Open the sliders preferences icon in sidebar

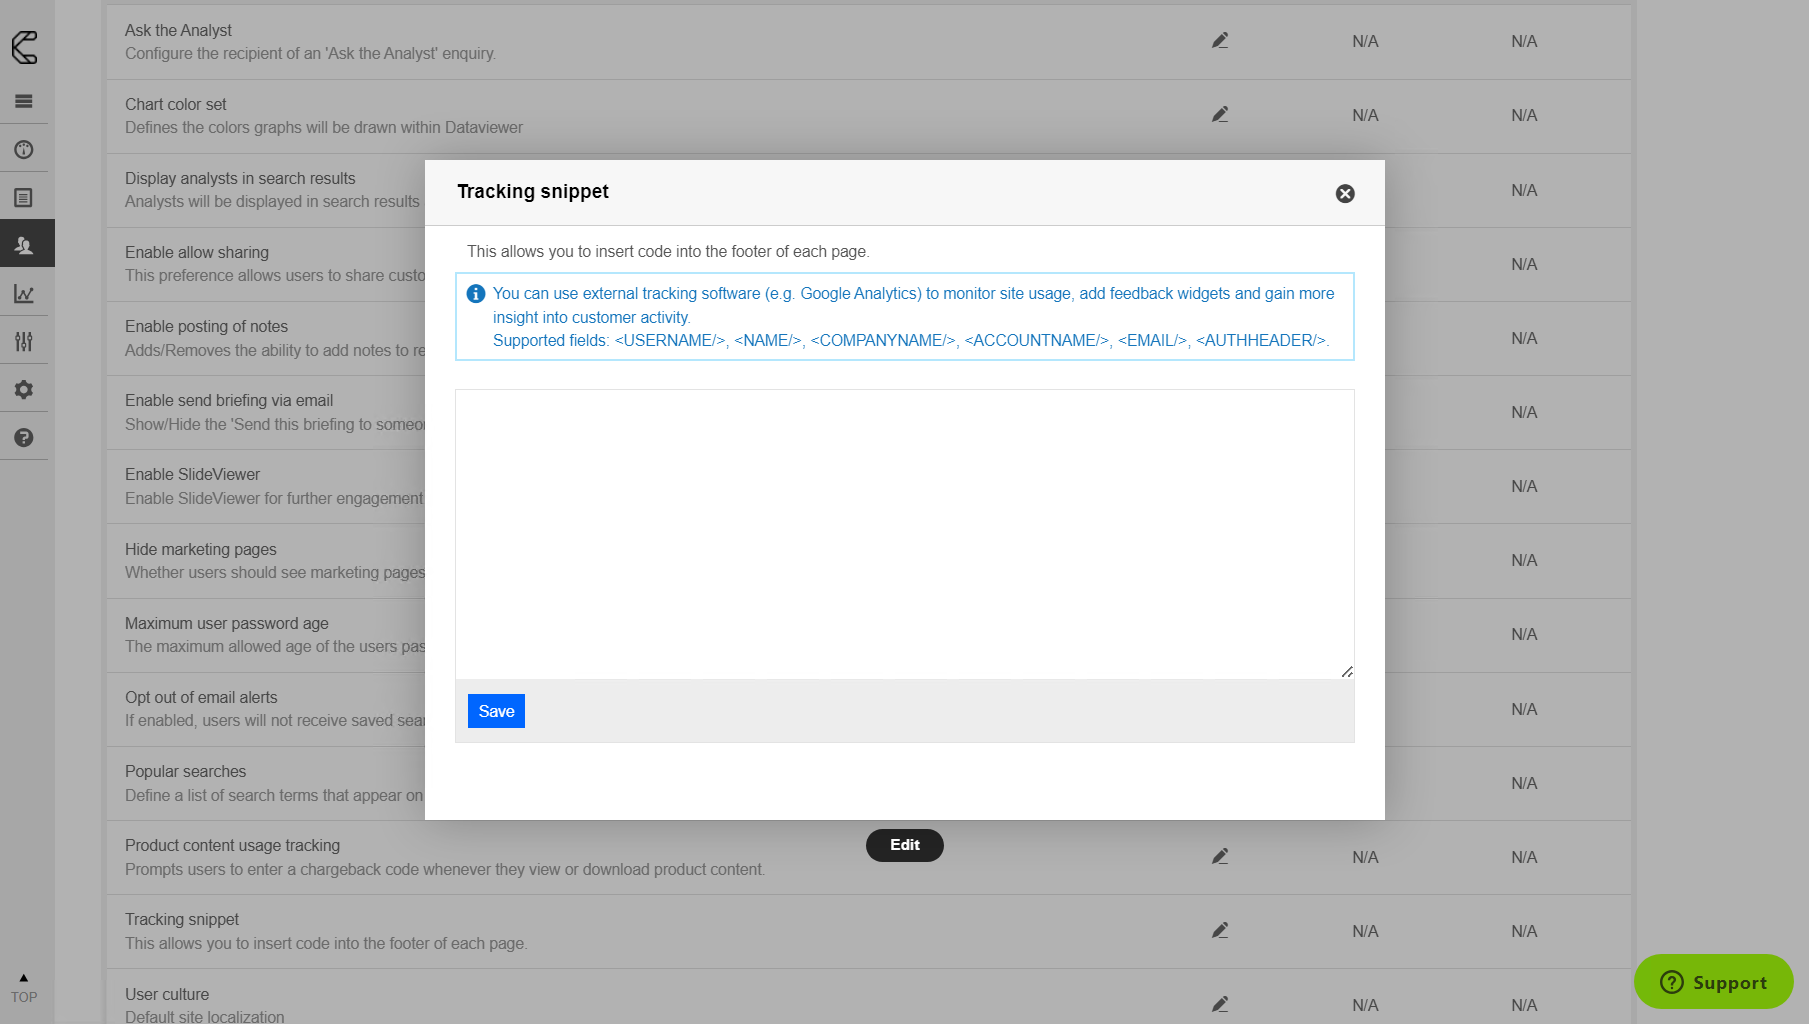[25, 340]
